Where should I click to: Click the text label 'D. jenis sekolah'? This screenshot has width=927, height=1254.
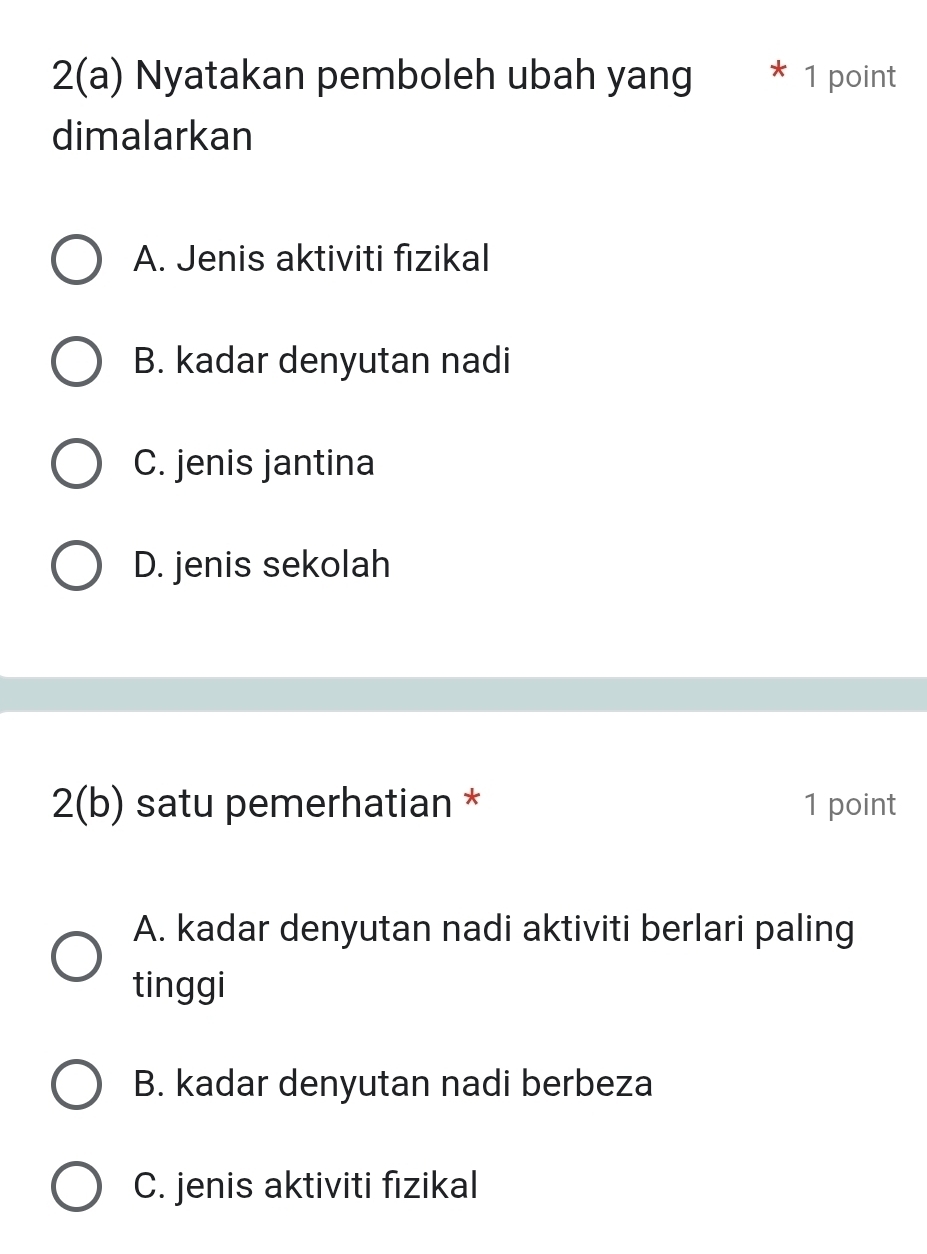(261, 566)
